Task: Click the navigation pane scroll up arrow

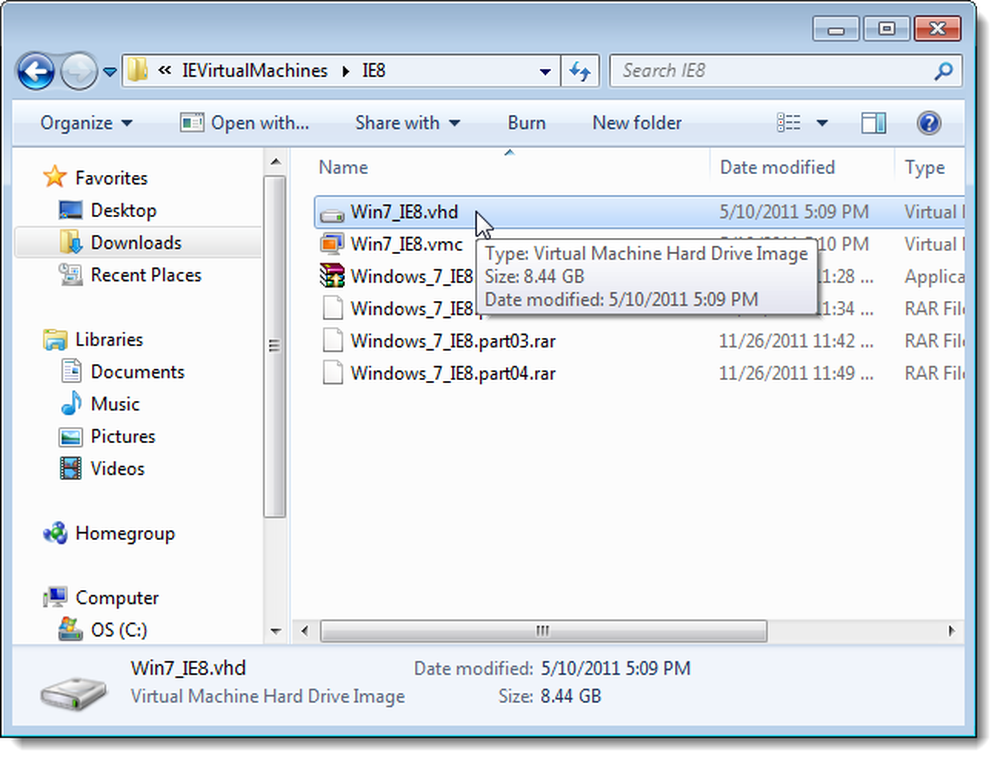Action: click(276, 162)
